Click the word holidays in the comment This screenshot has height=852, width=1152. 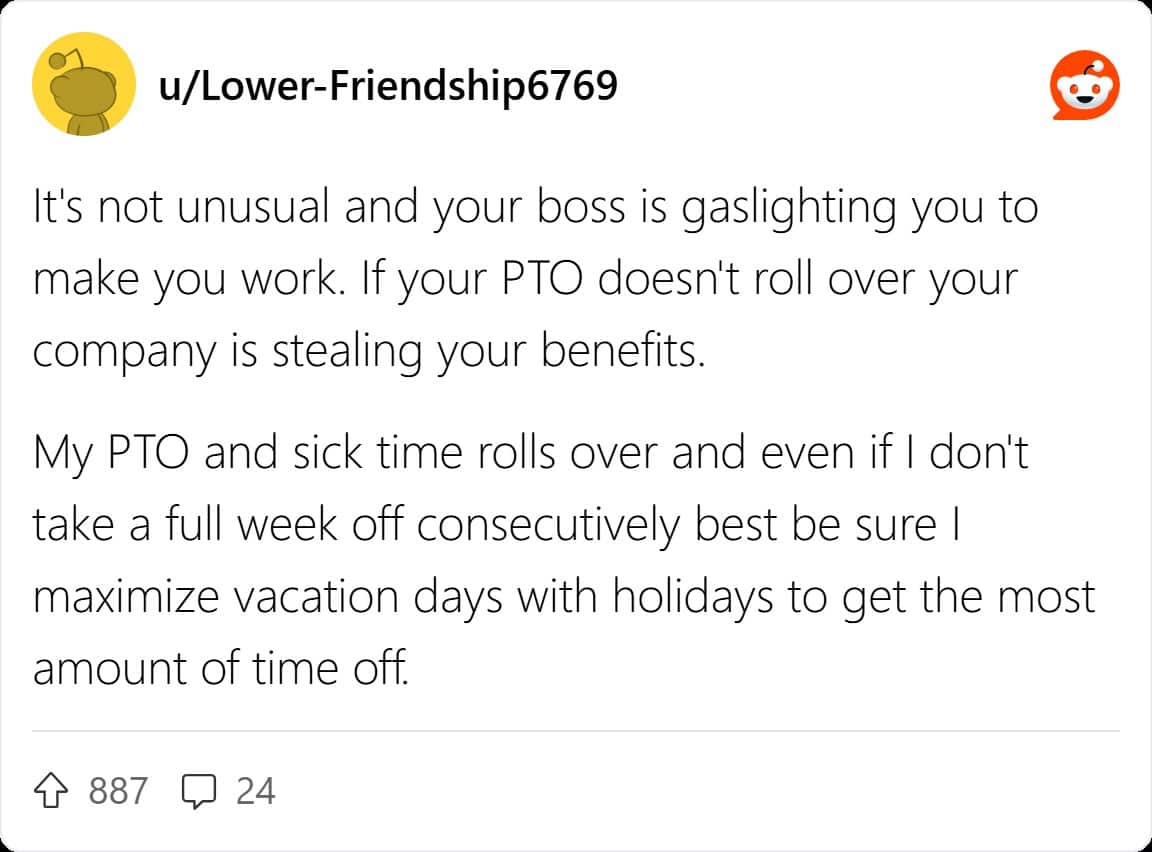tap(693, 597)
